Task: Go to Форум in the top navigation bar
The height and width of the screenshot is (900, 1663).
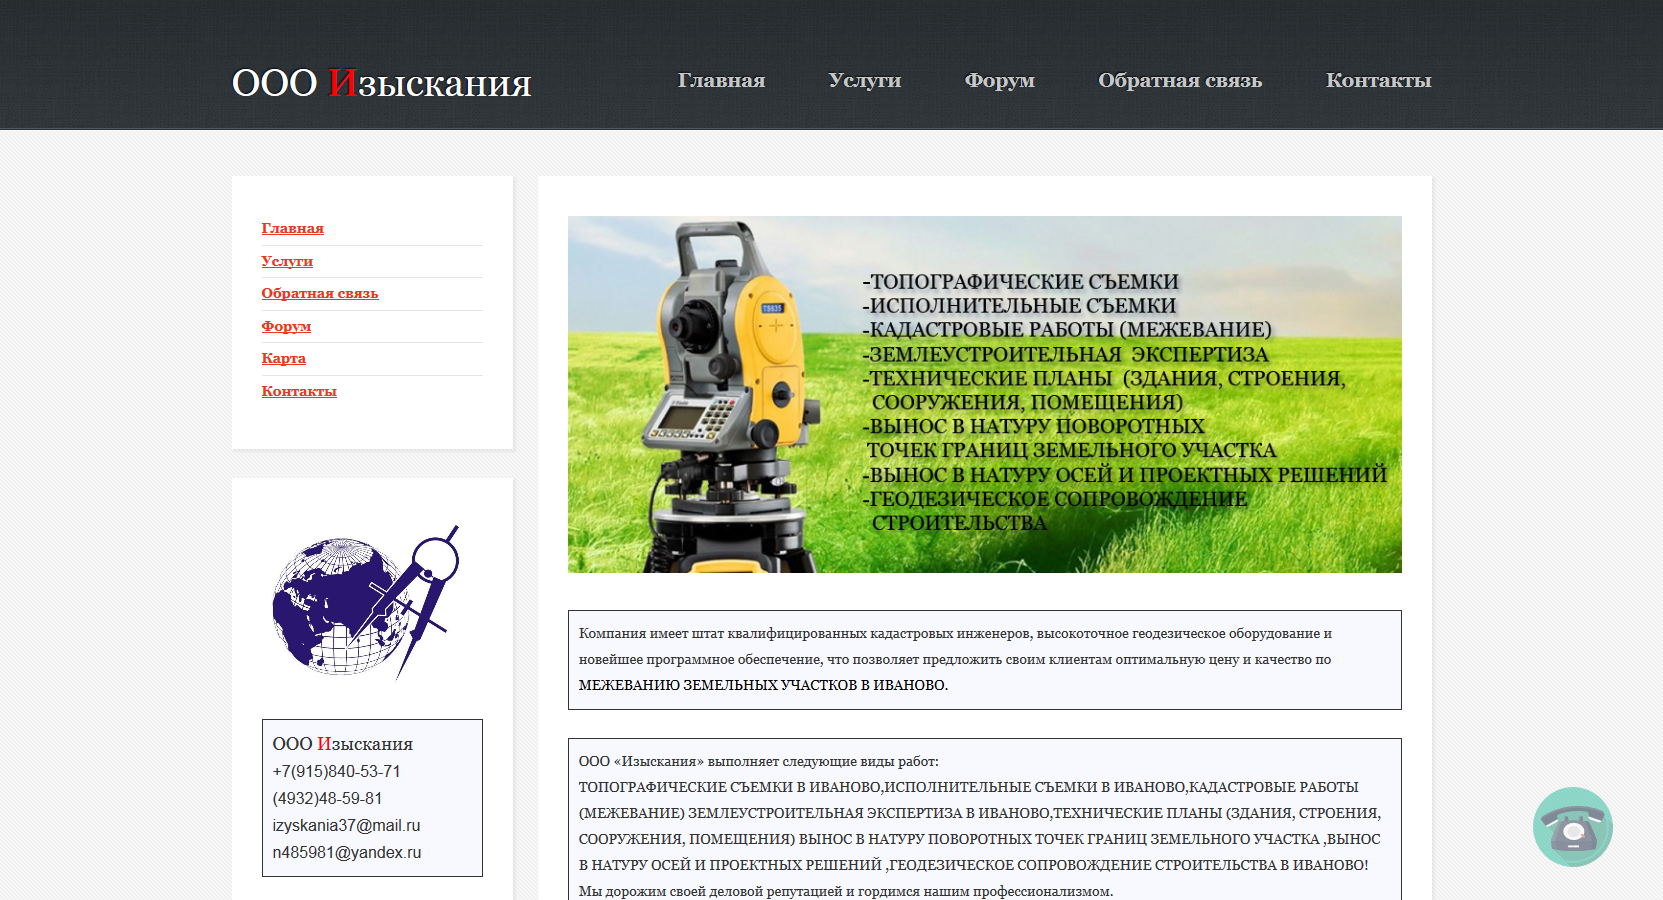Action: (999, 80)
